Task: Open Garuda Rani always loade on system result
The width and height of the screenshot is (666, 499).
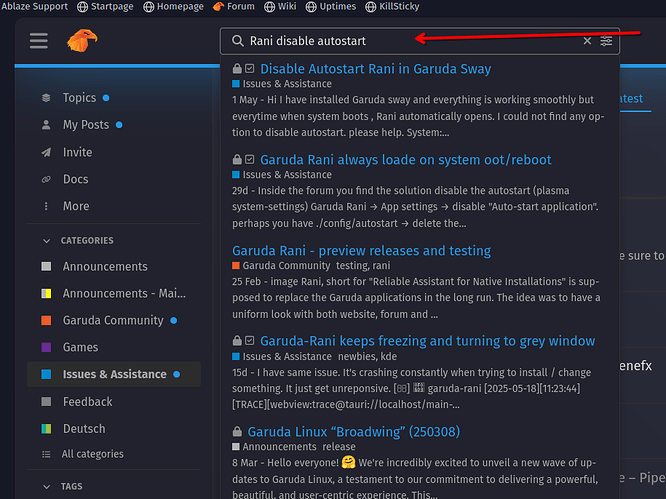Action: point(406,160)
